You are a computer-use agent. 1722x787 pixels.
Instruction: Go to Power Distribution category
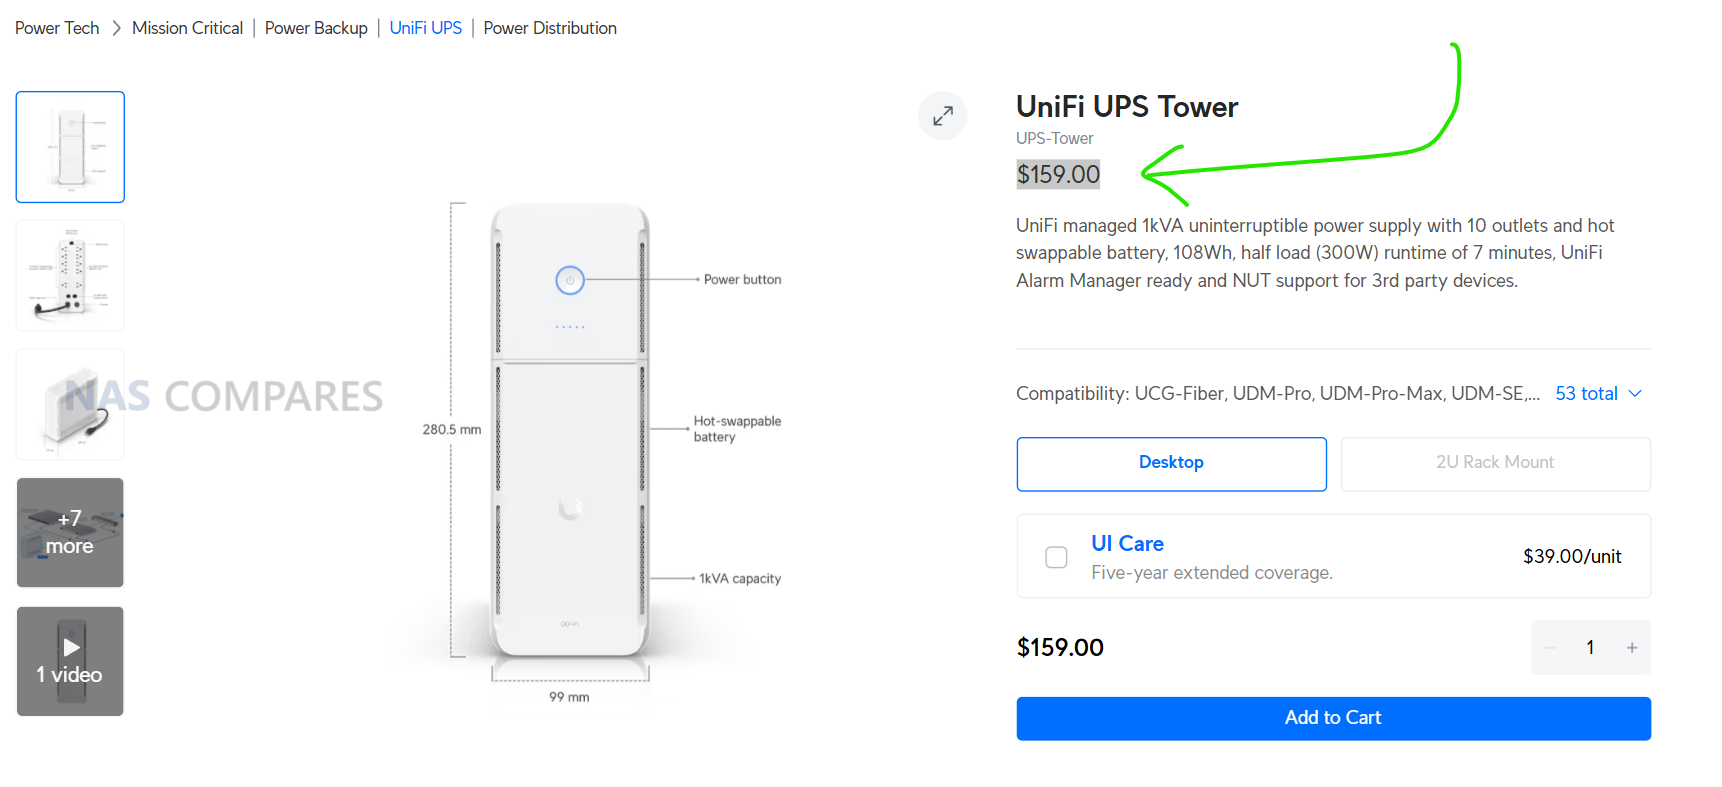coord(550,28)
